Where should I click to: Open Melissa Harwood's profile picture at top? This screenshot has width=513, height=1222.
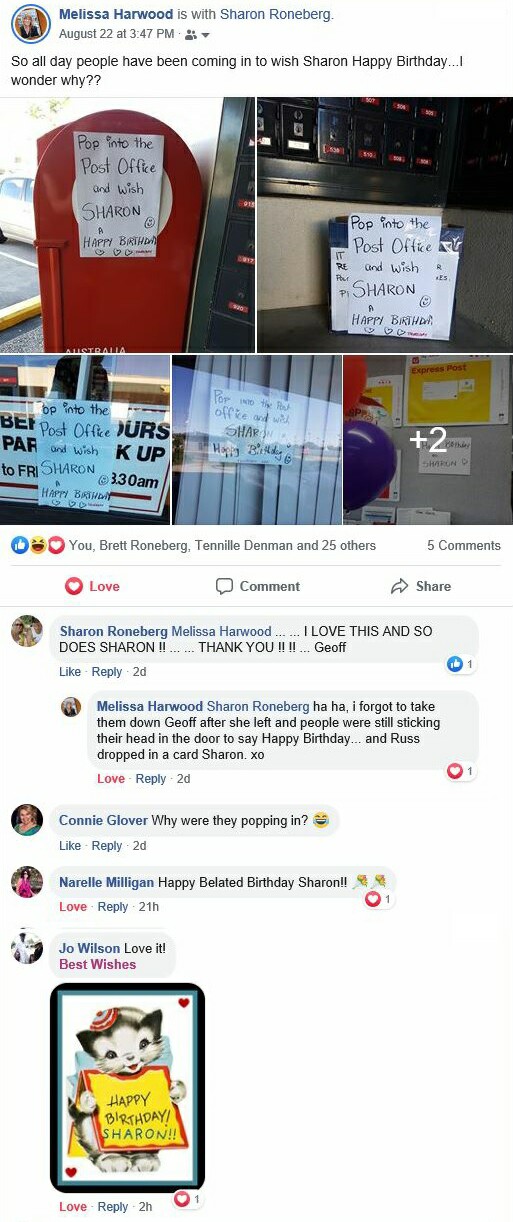[30, 24]
